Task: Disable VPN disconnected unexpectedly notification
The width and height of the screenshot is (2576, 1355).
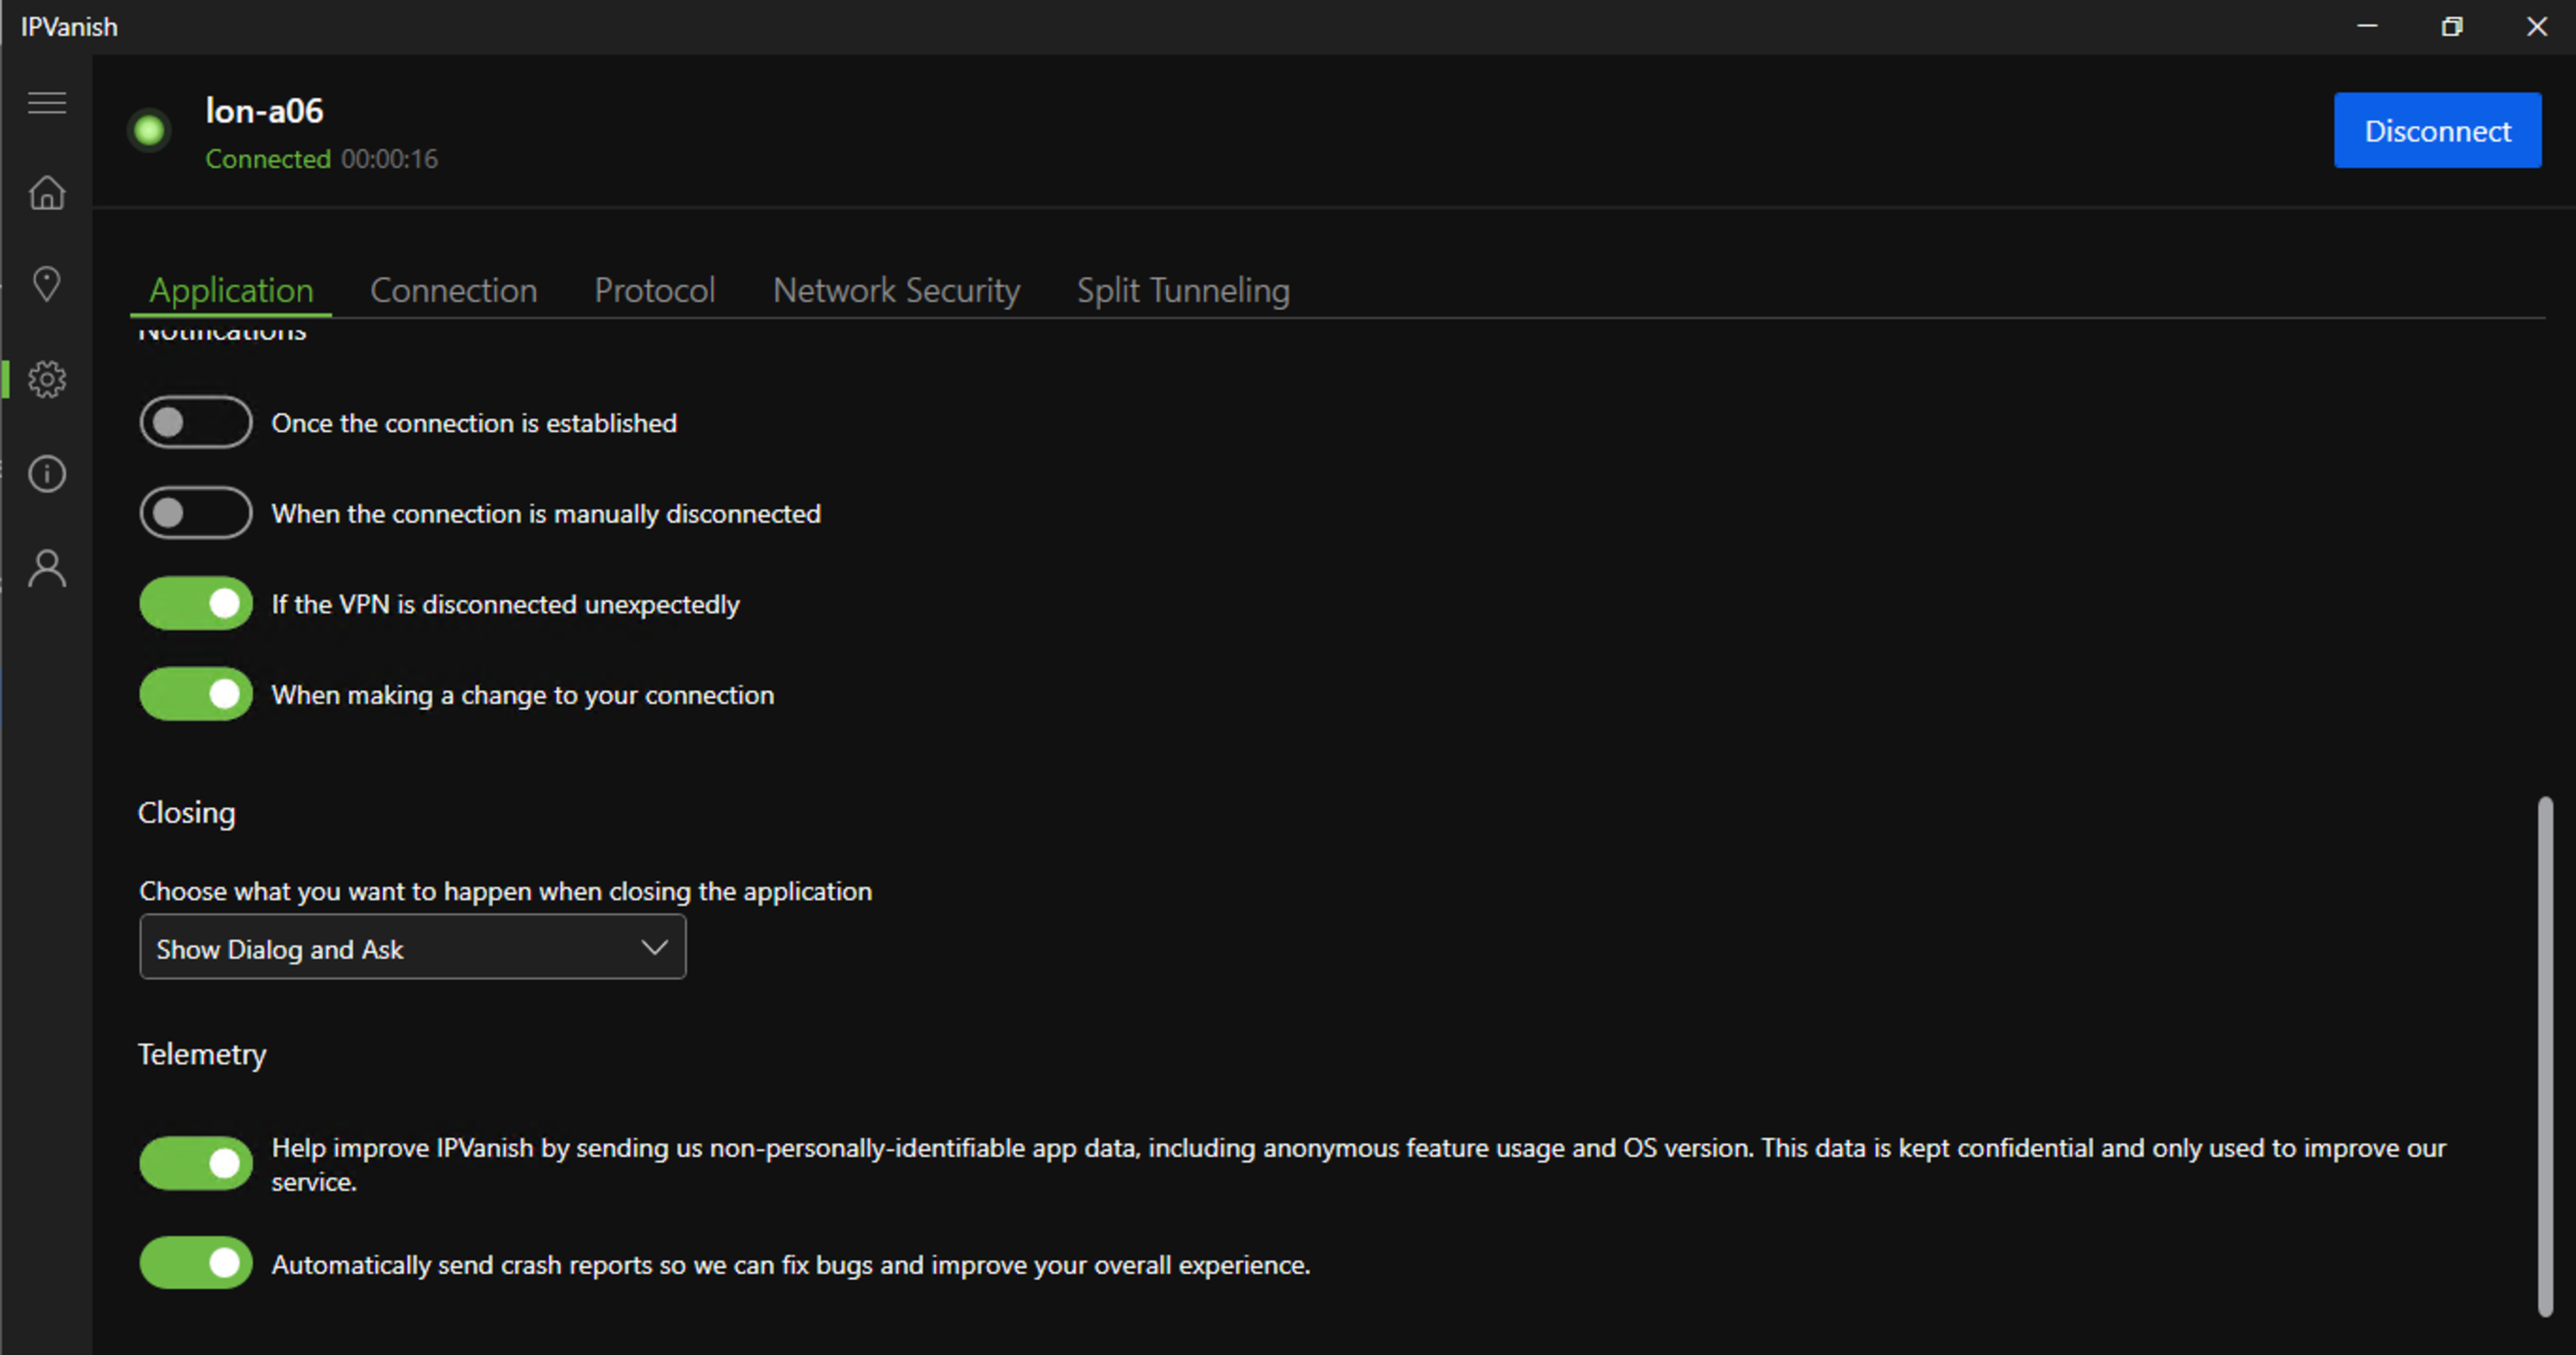Action: coord(196,603)
